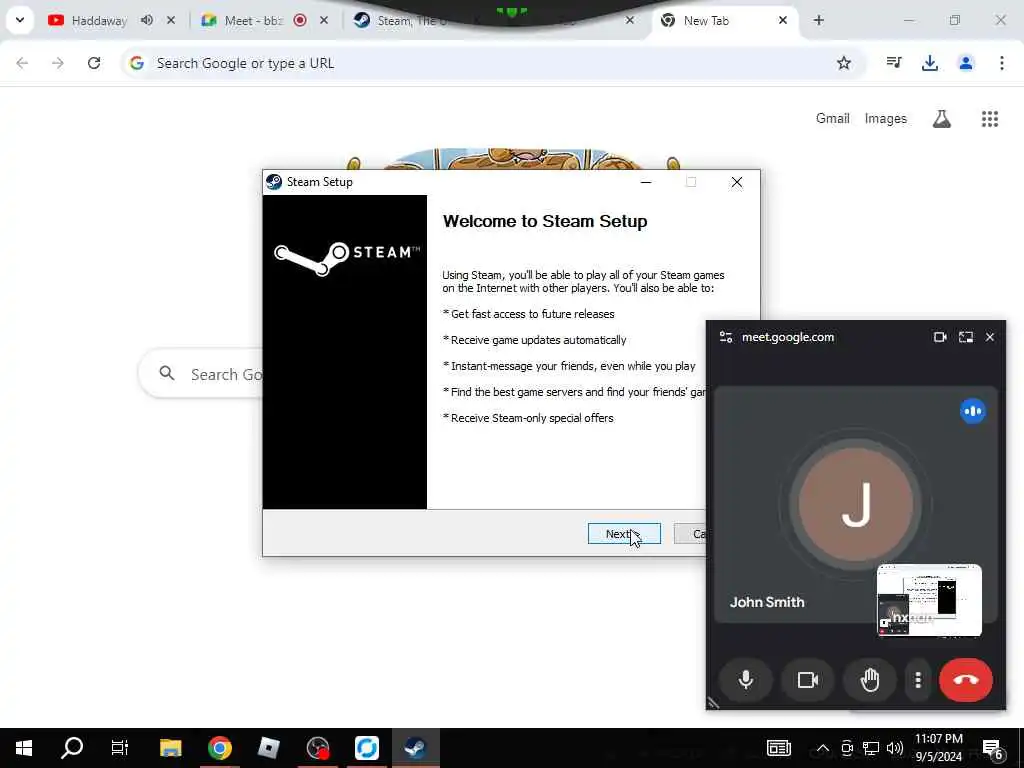The height and width of the screenshot is (768, 1024).
Task: Open the news widget icon in taskbar
Action: (778, 748)
